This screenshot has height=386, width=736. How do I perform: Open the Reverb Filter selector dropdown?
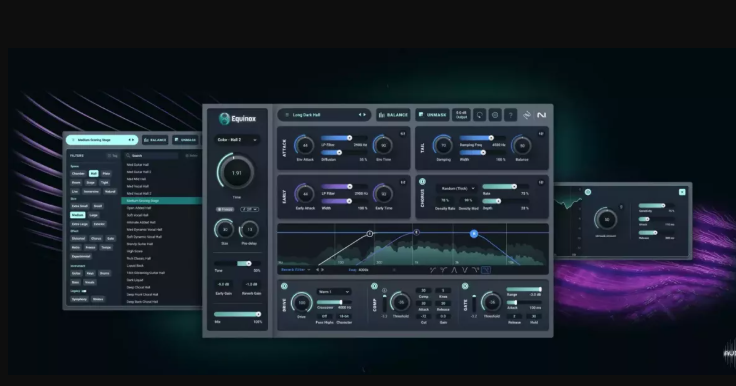click(x=296, y=270)
